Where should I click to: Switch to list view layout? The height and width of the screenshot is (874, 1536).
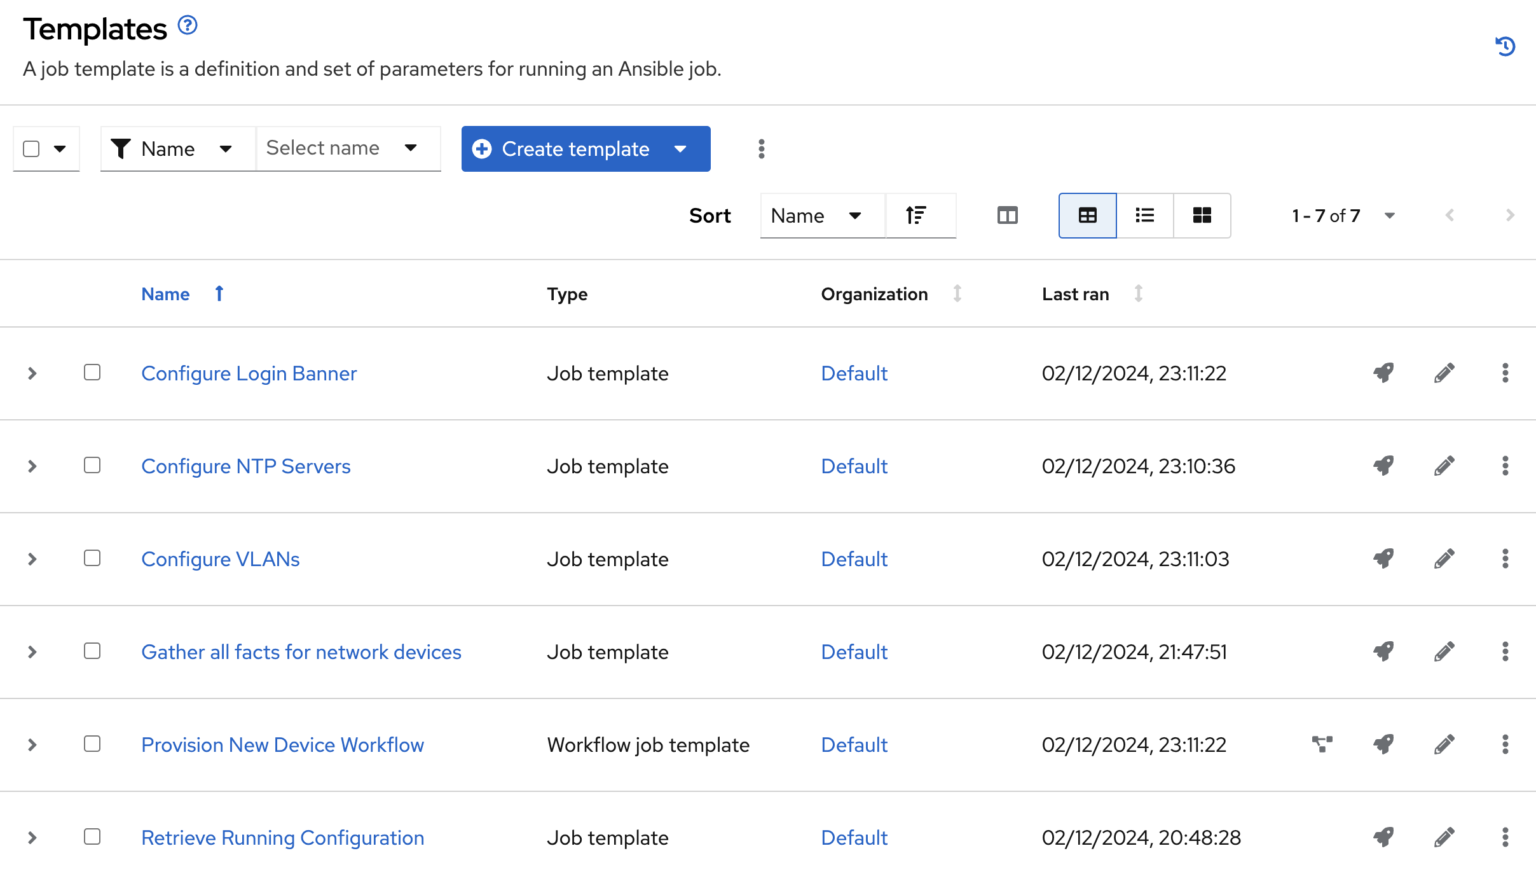point(1145,216)
